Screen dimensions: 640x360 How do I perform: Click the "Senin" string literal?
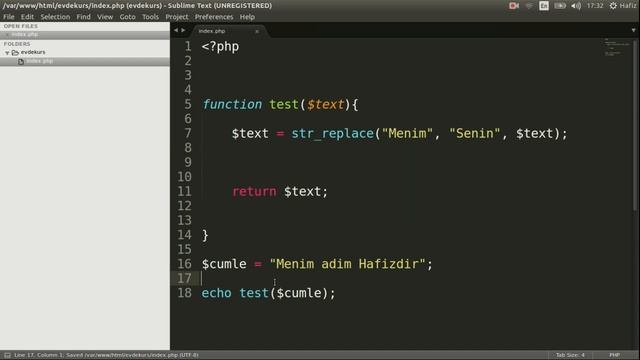coord(474,133)
